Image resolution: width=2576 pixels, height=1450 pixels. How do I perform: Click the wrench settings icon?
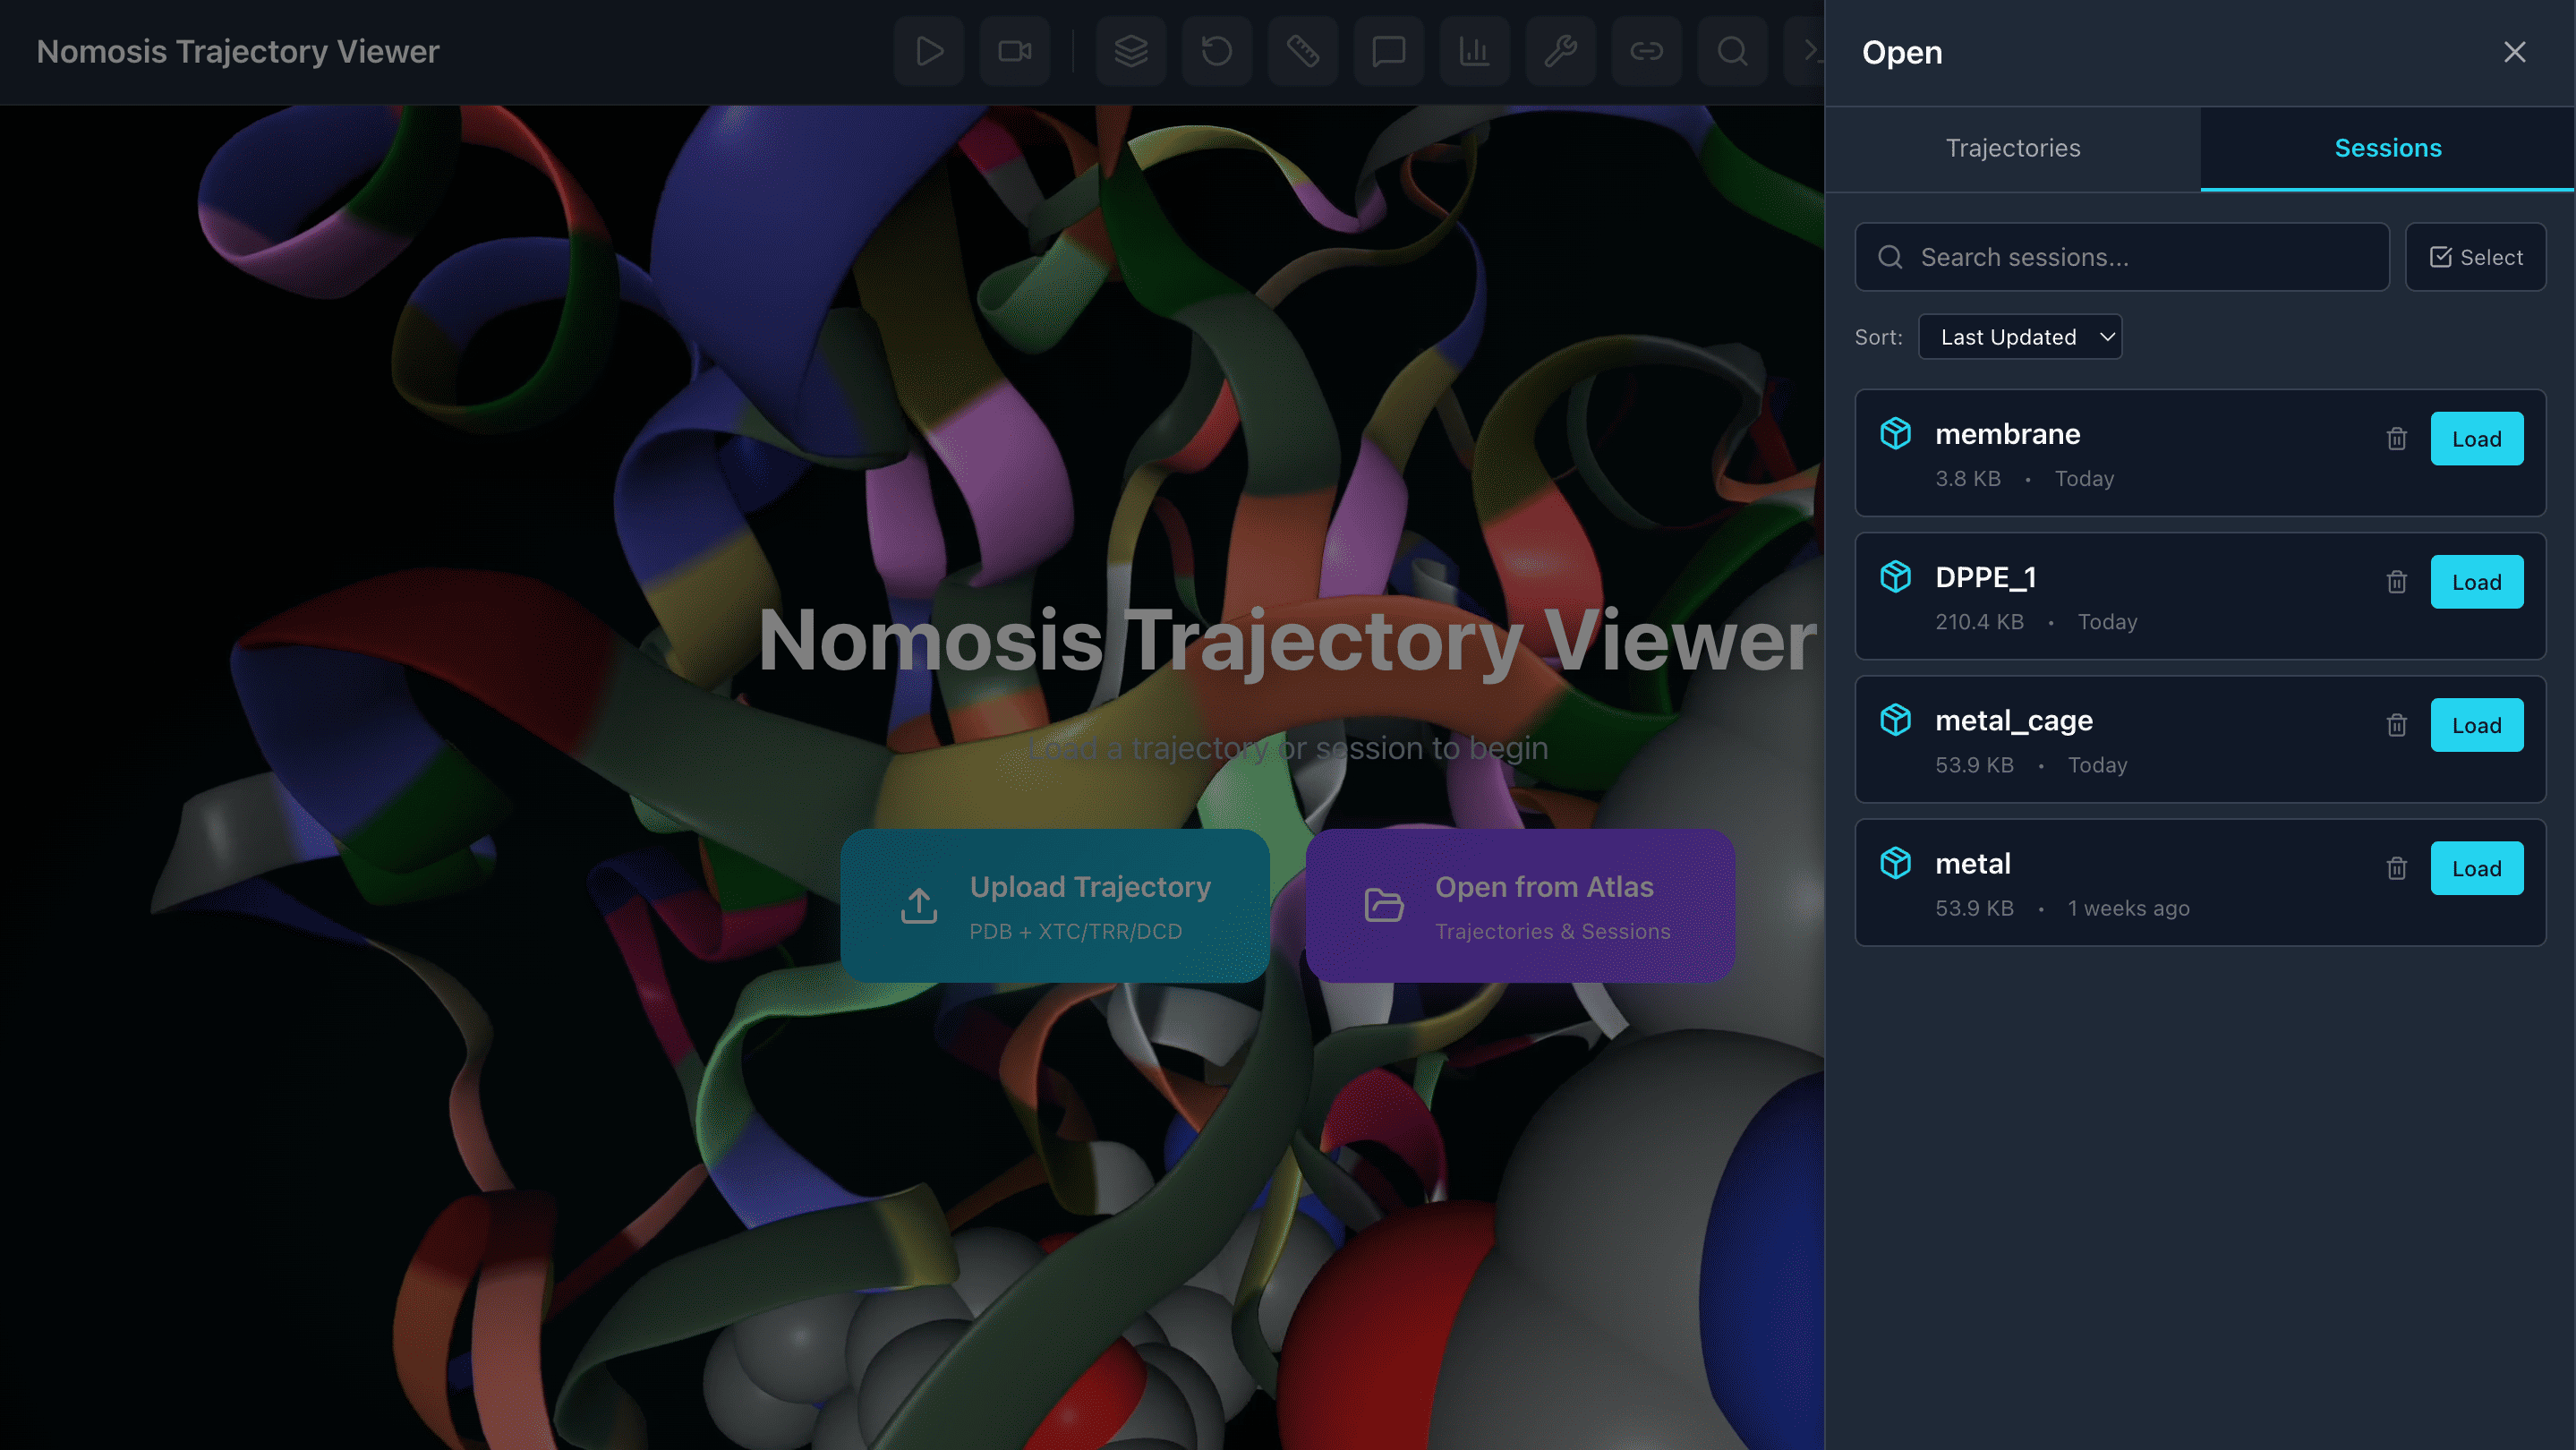point(1561,51)
